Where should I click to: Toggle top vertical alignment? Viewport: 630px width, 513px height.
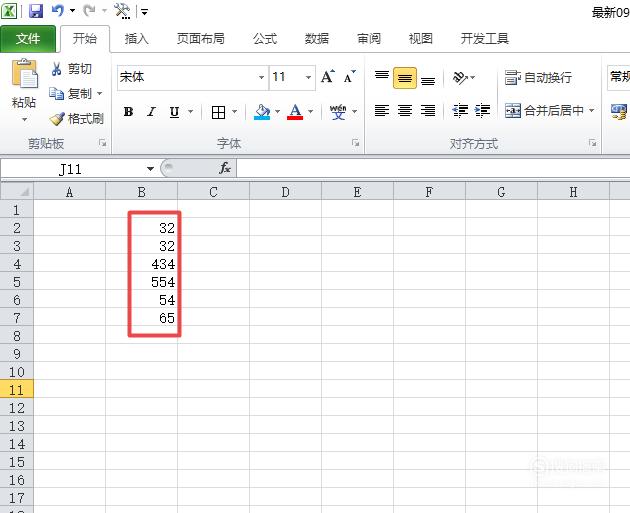pyautogui.click(x=382, y=77)
